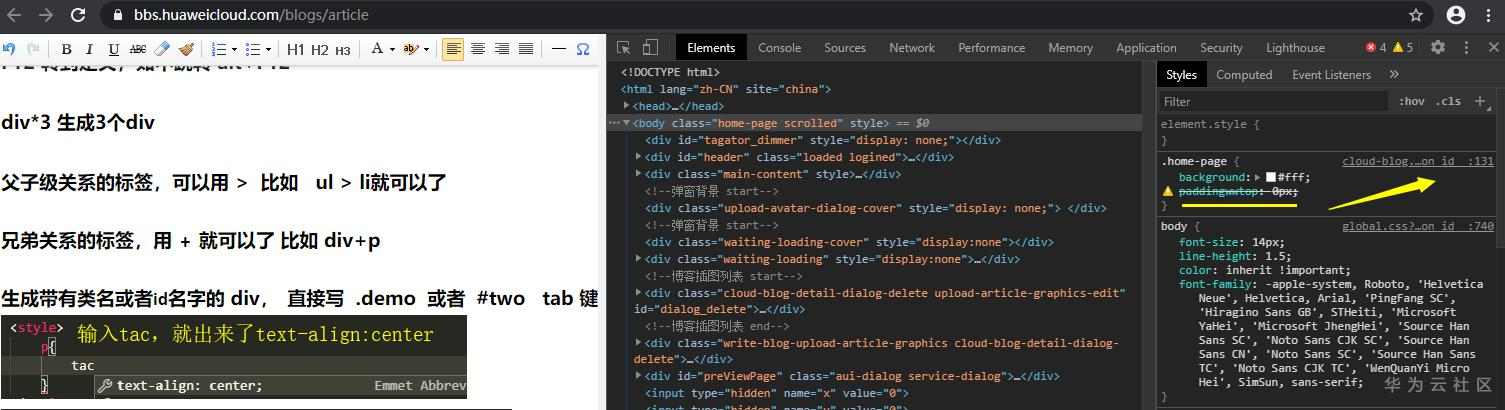The width and height of the screenshot is (1505, 410).
Task: Open DevTools settings gear
Action: pos(1438,47)
